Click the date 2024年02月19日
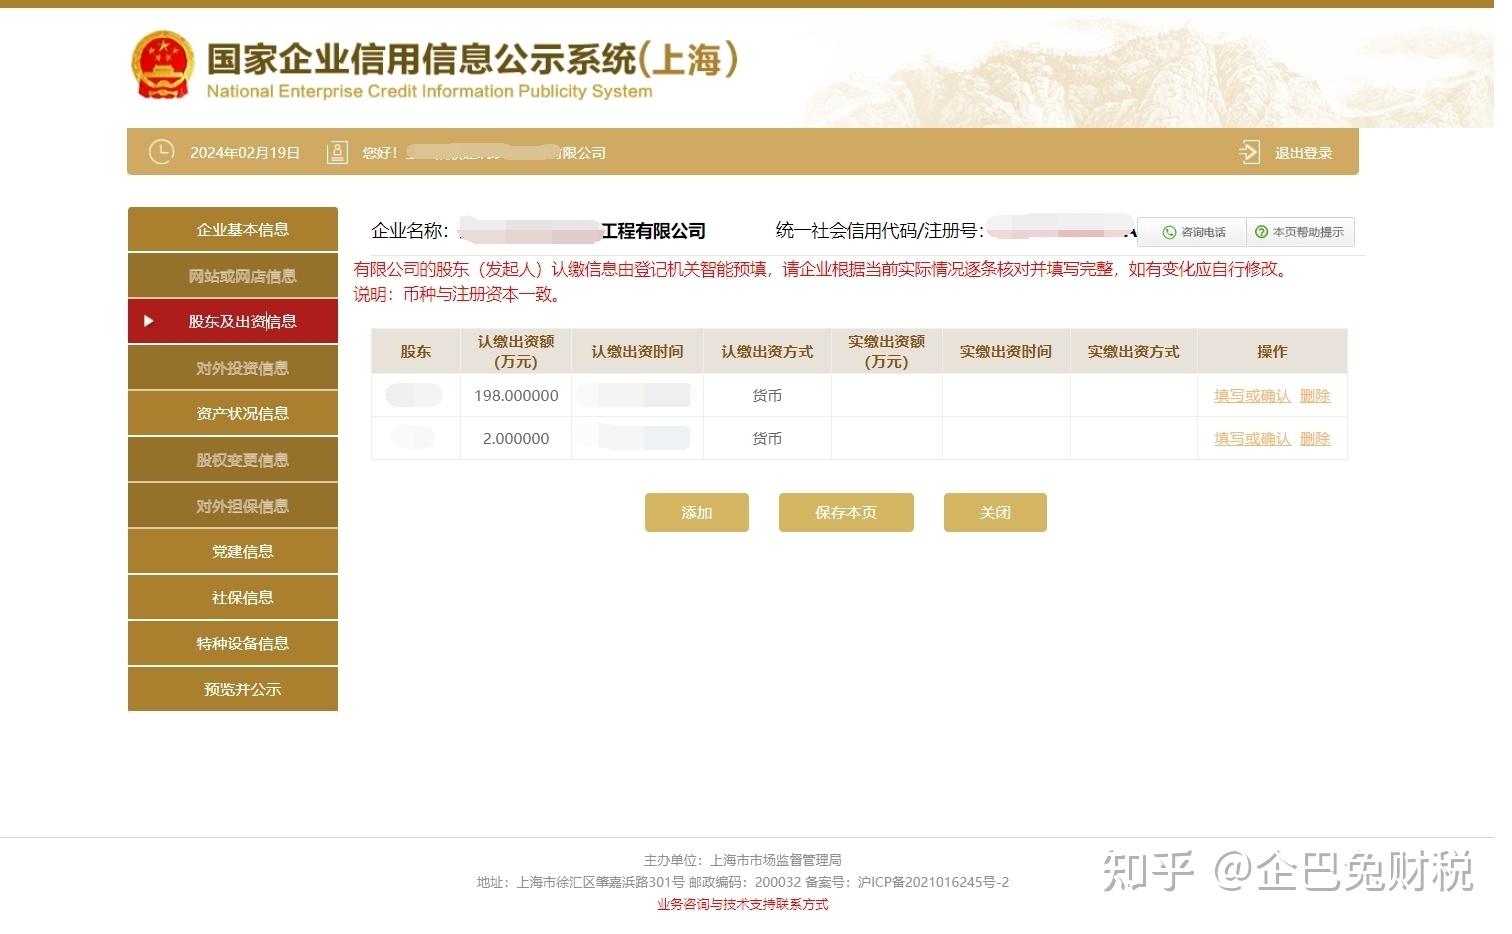The height and width of the screenshot is (934, 1512). click(x=245, y=153)
